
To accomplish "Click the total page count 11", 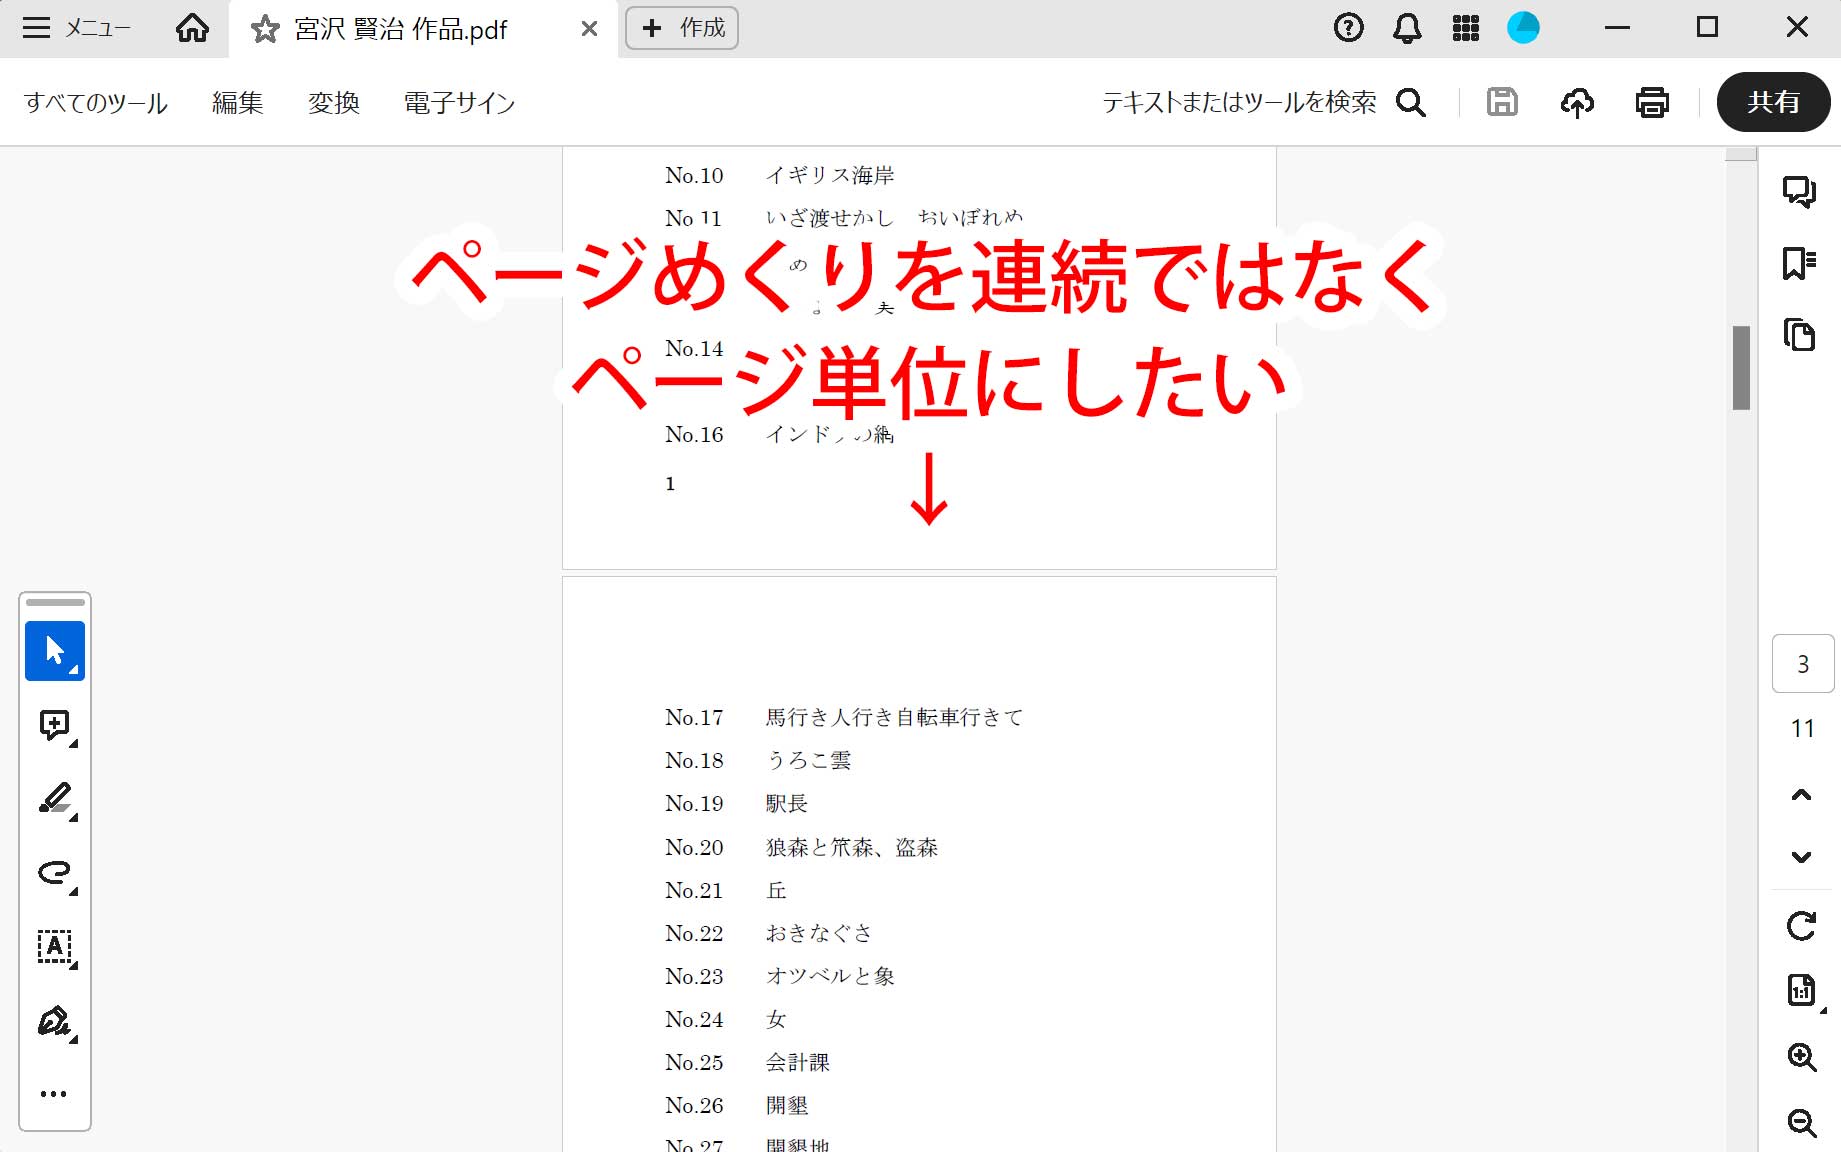I will [x=1803, y=728].
